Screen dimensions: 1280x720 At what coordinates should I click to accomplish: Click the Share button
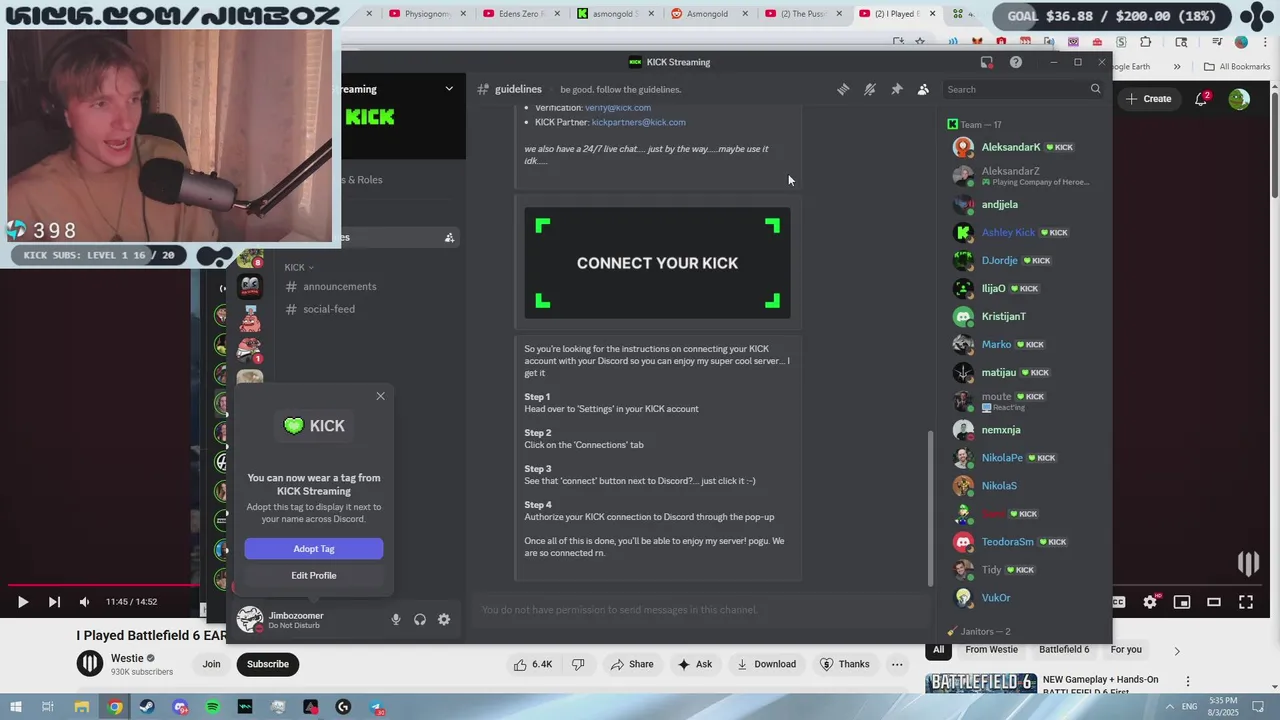click(632, 664)
